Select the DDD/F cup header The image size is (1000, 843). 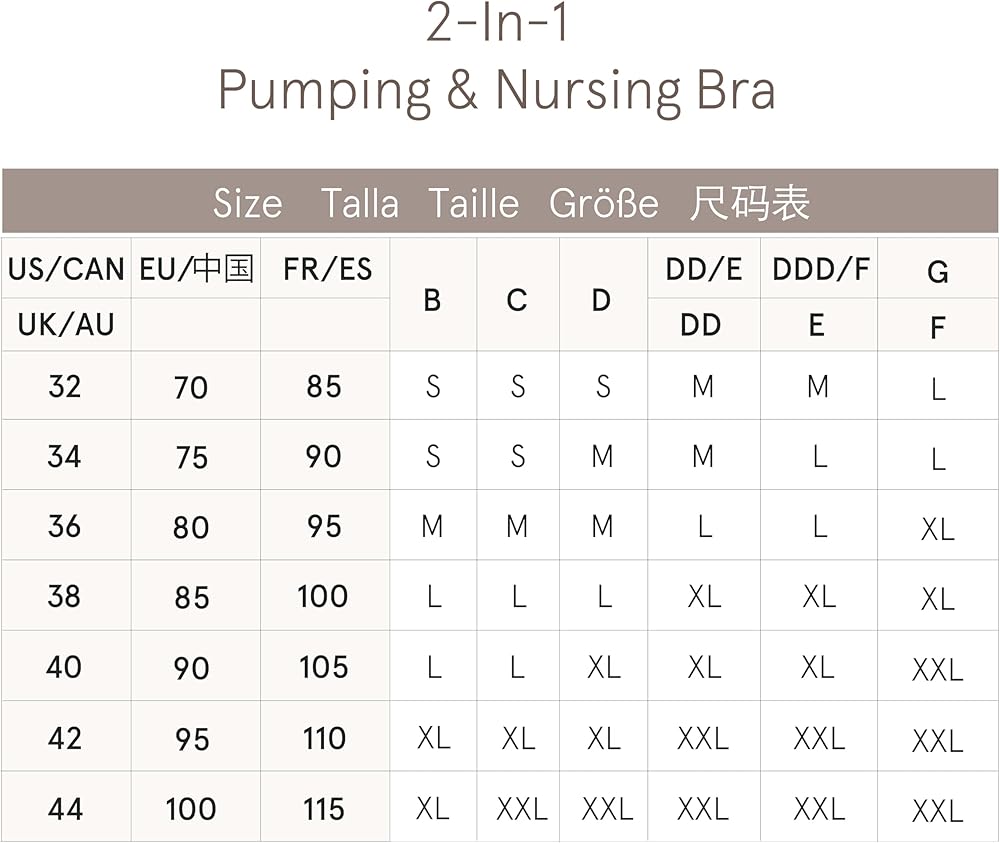coord(820,269)
